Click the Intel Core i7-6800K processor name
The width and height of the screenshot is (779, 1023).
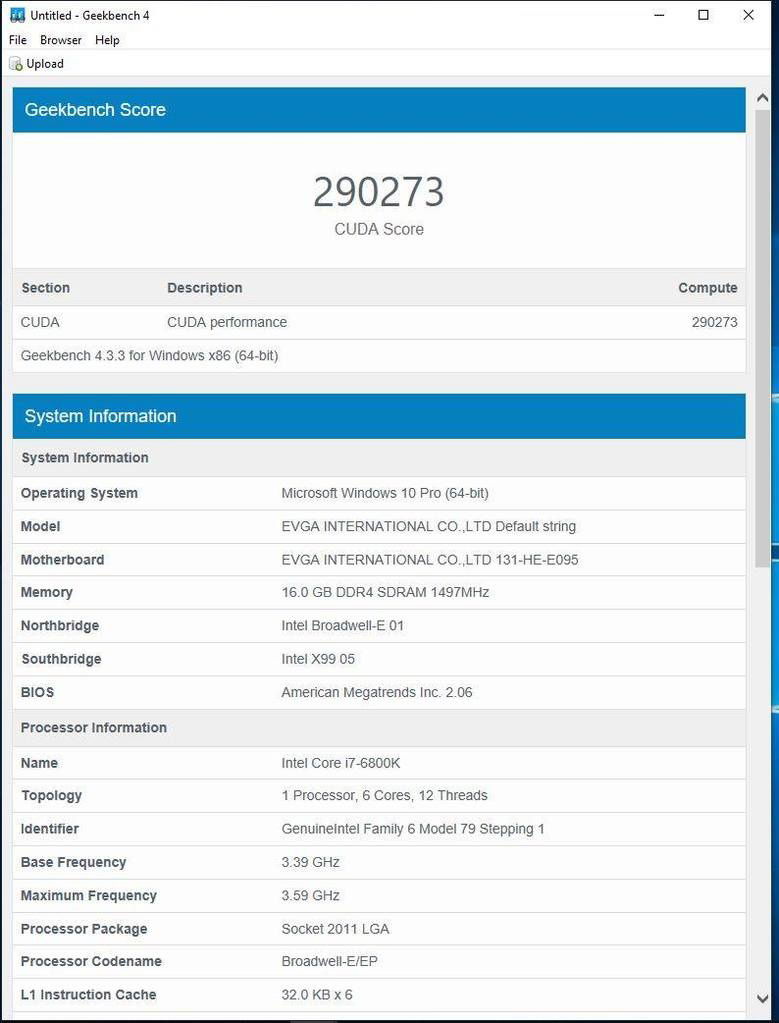tap(341, 763)
